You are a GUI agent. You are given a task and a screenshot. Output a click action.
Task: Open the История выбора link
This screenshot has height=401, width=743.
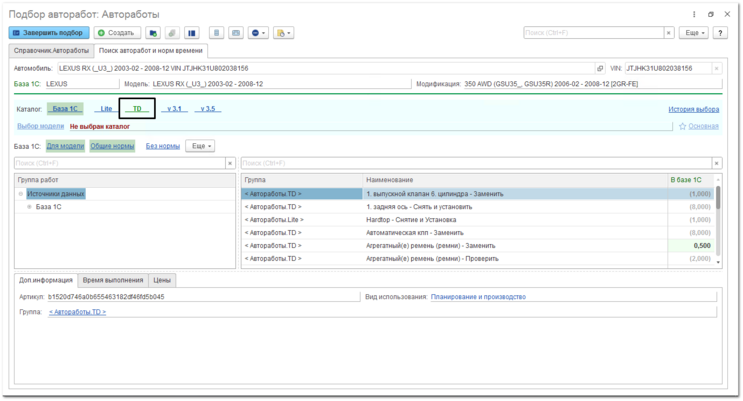(x=693, y=109)
